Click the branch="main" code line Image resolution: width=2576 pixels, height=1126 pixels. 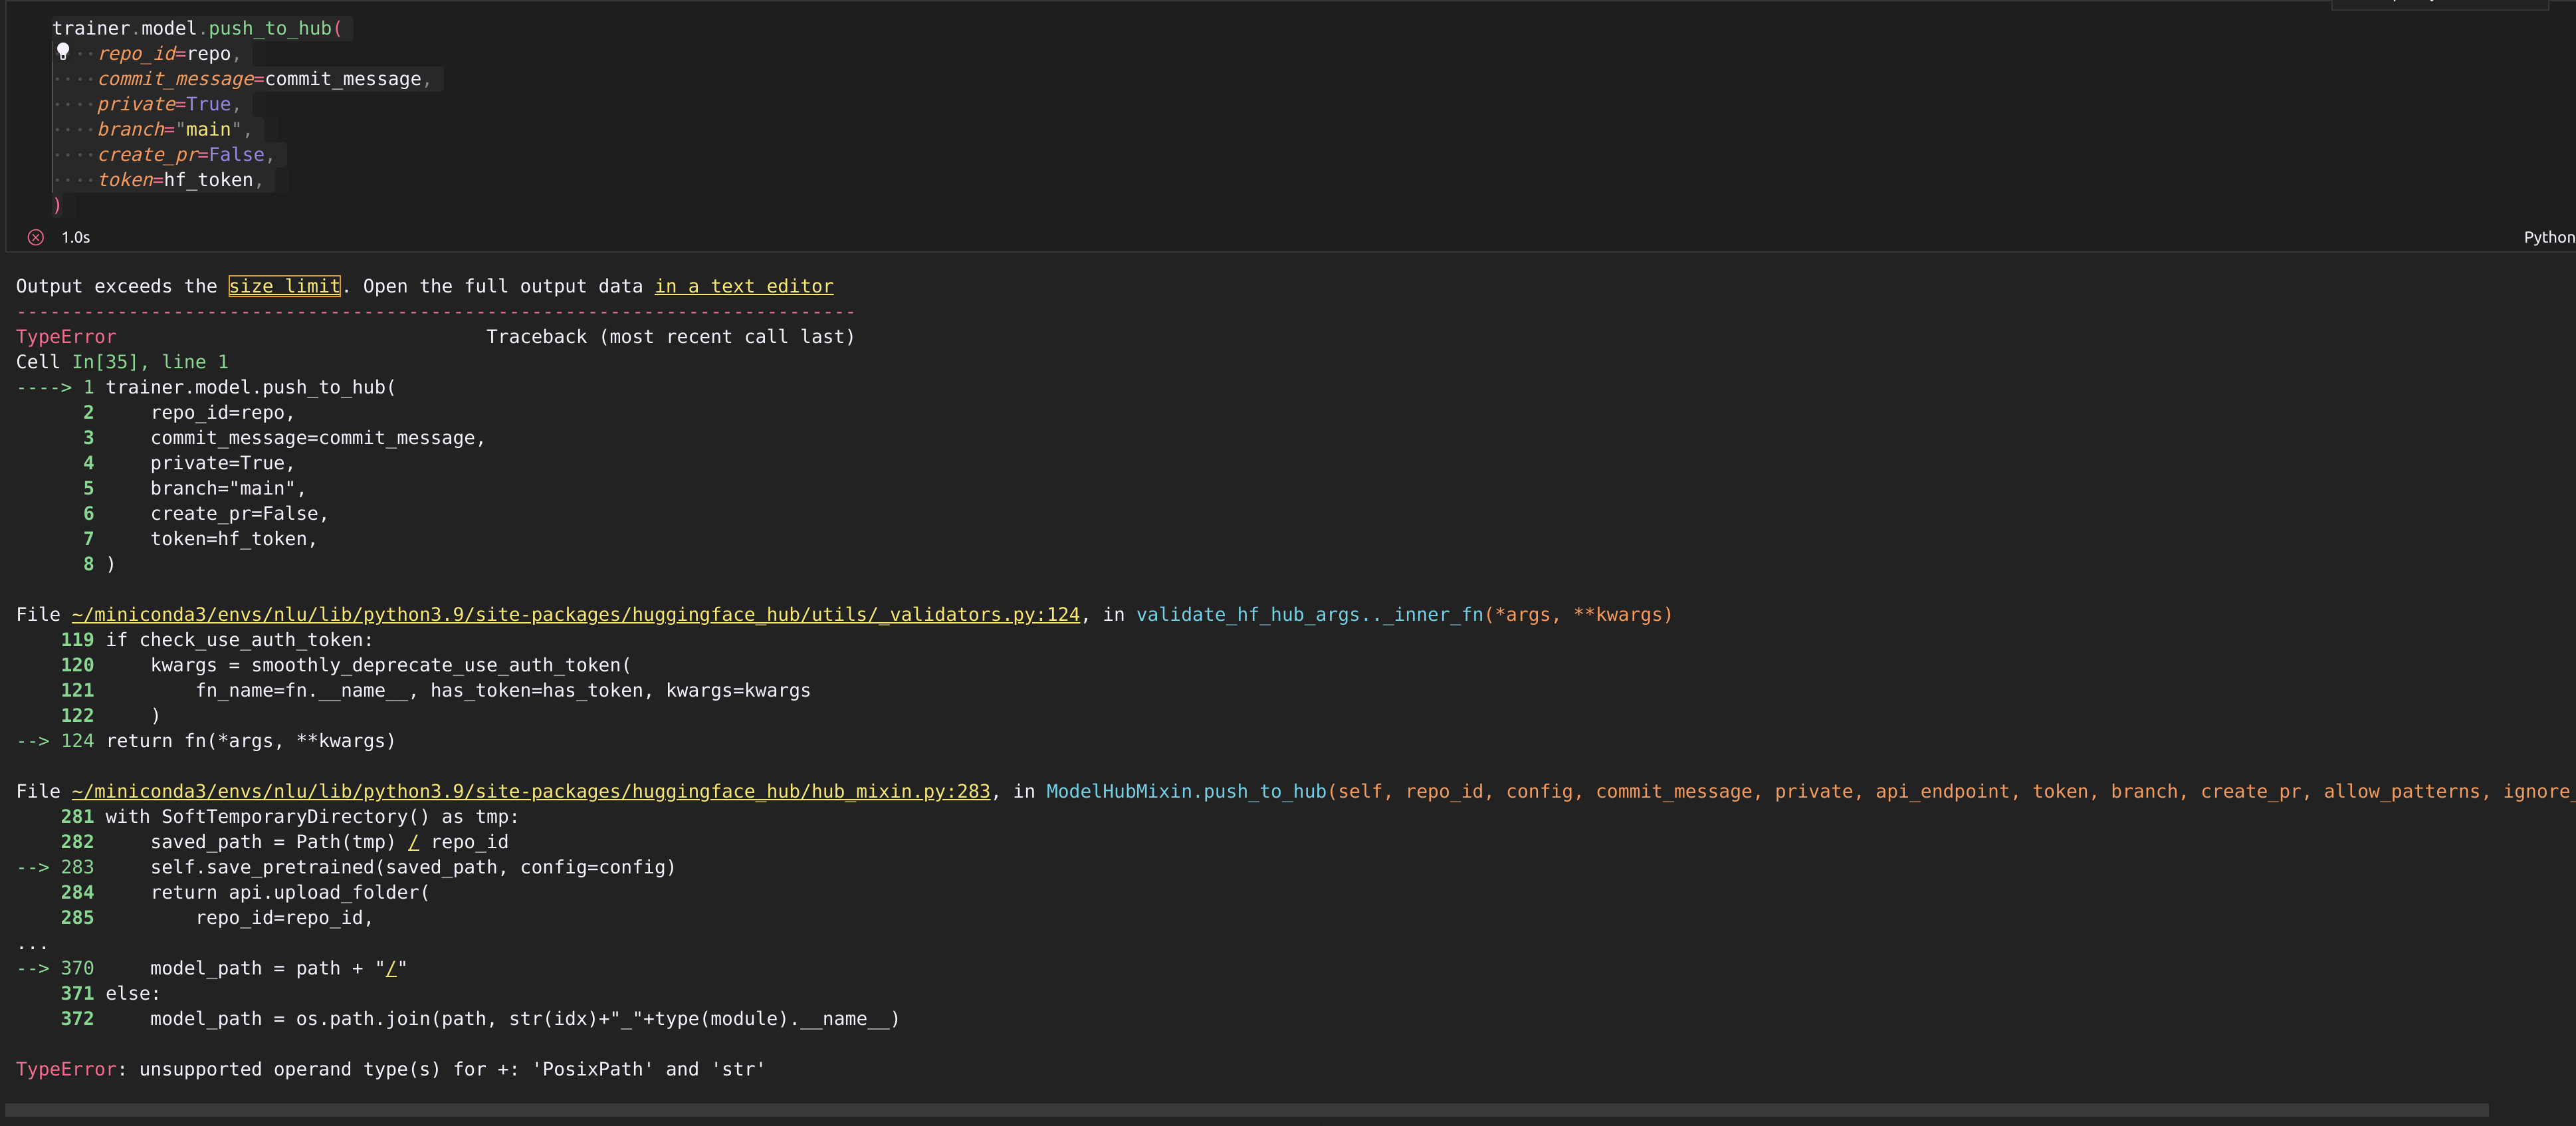coord(170,129)
